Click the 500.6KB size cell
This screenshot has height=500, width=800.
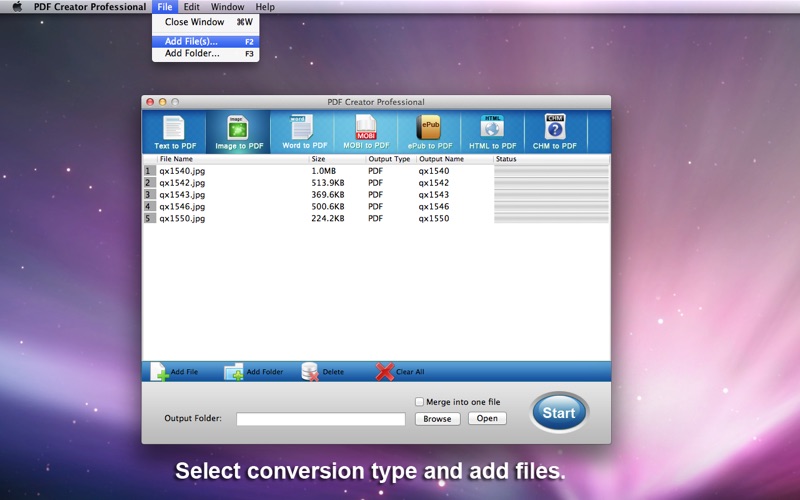pos(328,206)
